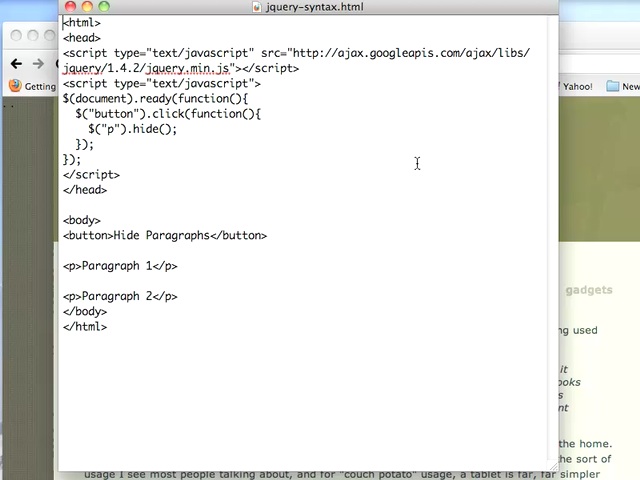Click the '$("p").hide();' line

tap(133, 129)
